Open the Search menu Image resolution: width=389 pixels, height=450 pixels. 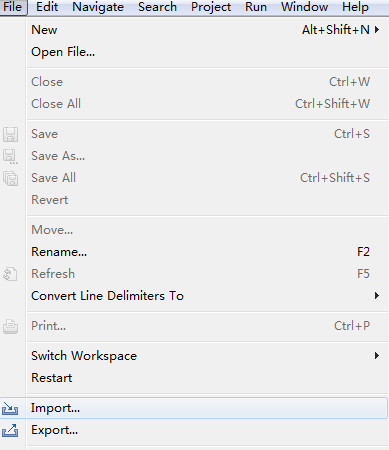pyautogui.click(x=157, y=7)
